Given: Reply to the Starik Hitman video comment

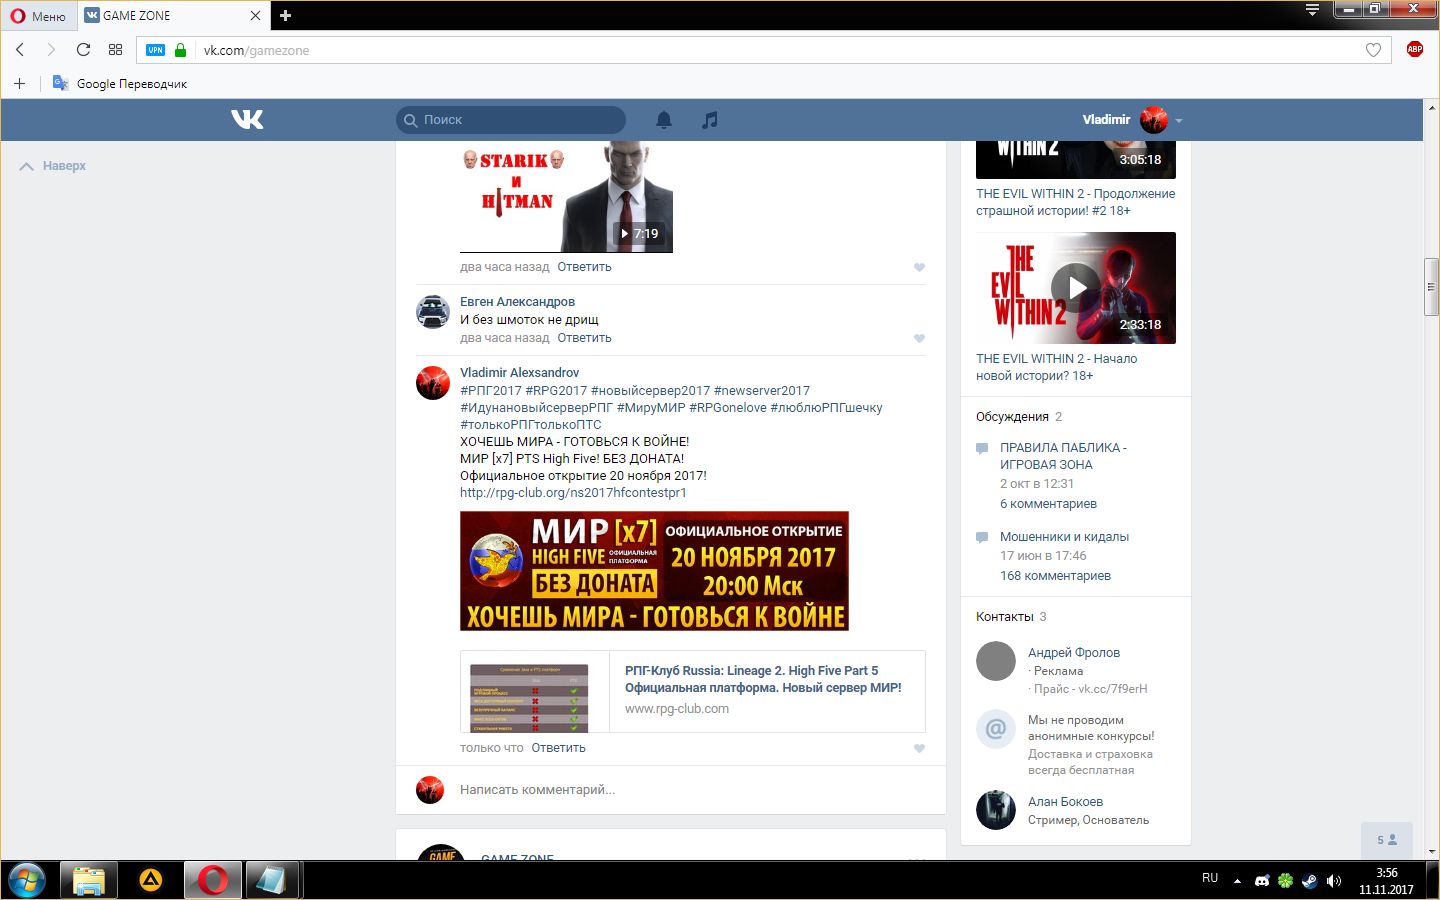Looking at the screenshot, I should pos(584,267).
